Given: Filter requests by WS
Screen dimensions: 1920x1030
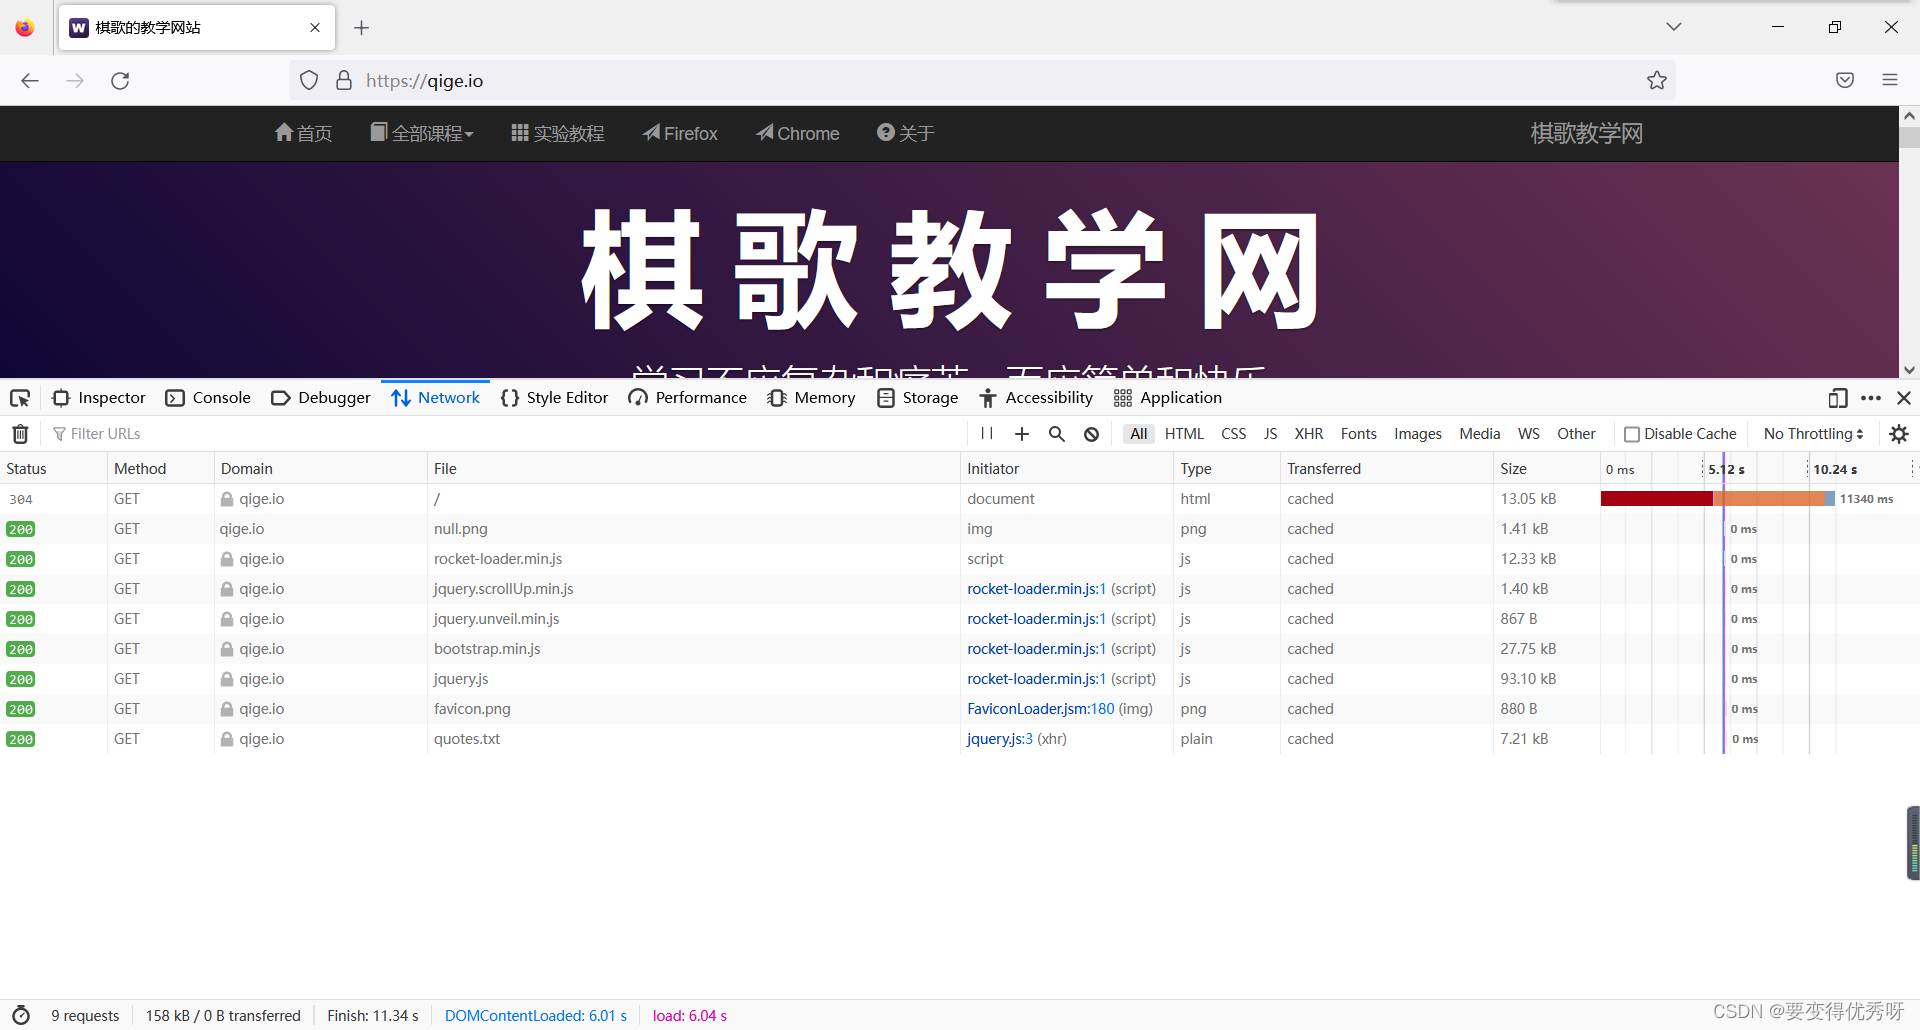Looking at the screenshot, I should pos(1529,434).
